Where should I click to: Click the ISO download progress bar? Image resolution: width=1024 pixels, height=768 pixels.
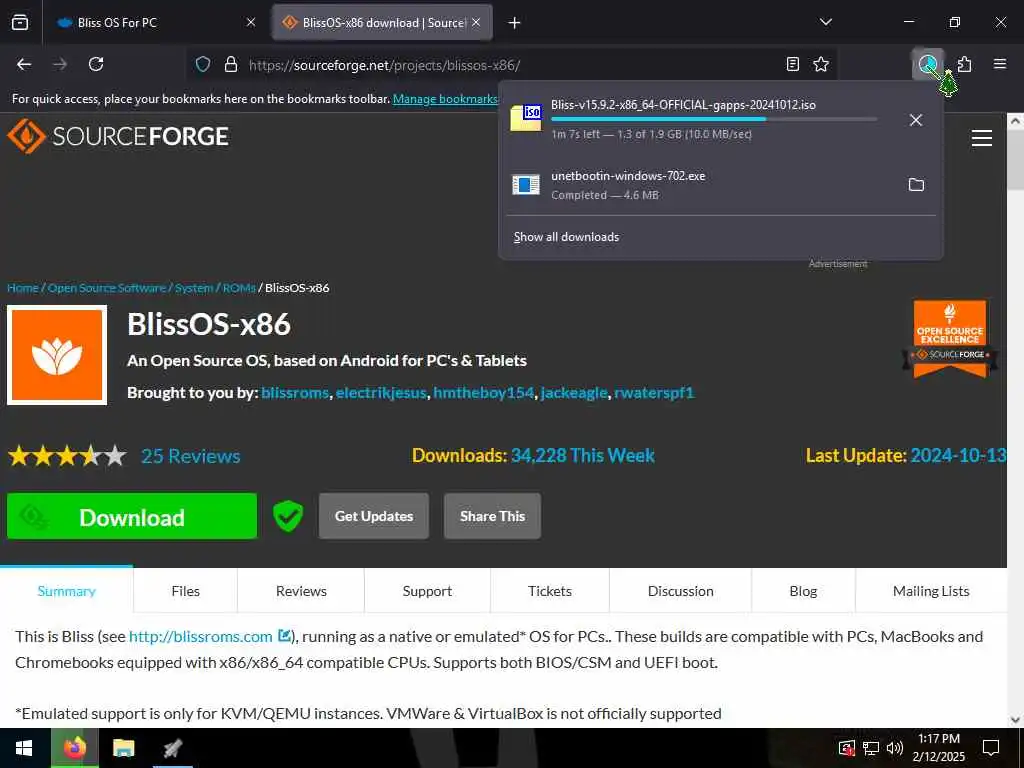tap(714, 120)
